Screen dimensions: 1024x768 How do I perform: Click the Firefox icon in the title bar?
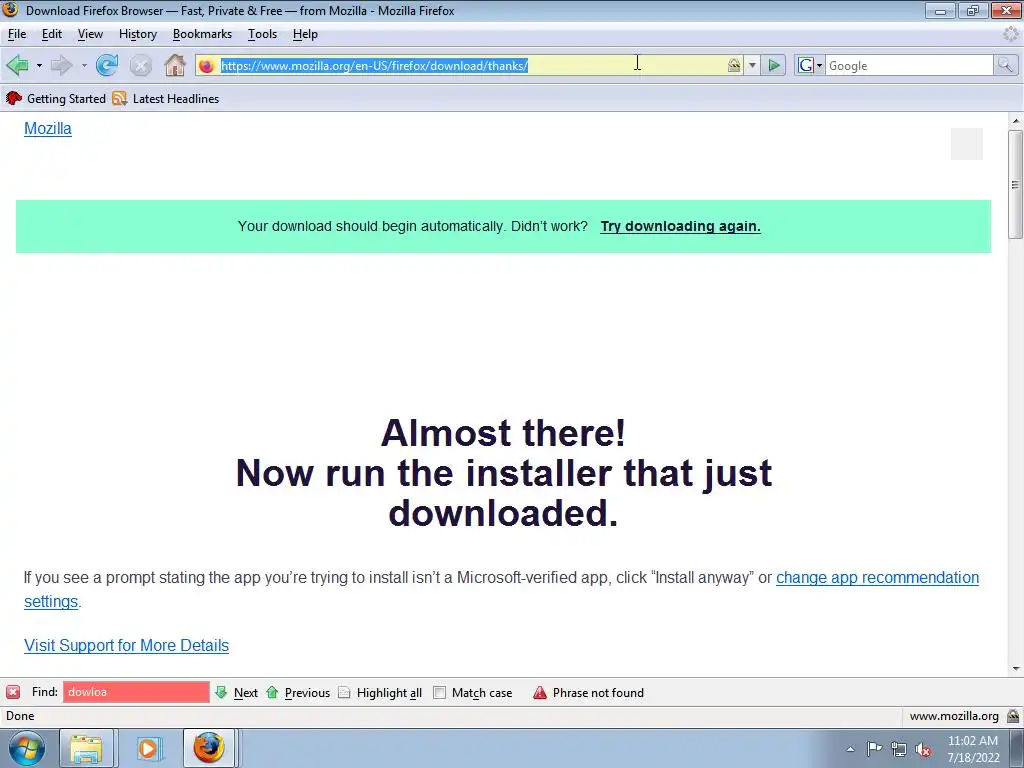tap(10, 10)
